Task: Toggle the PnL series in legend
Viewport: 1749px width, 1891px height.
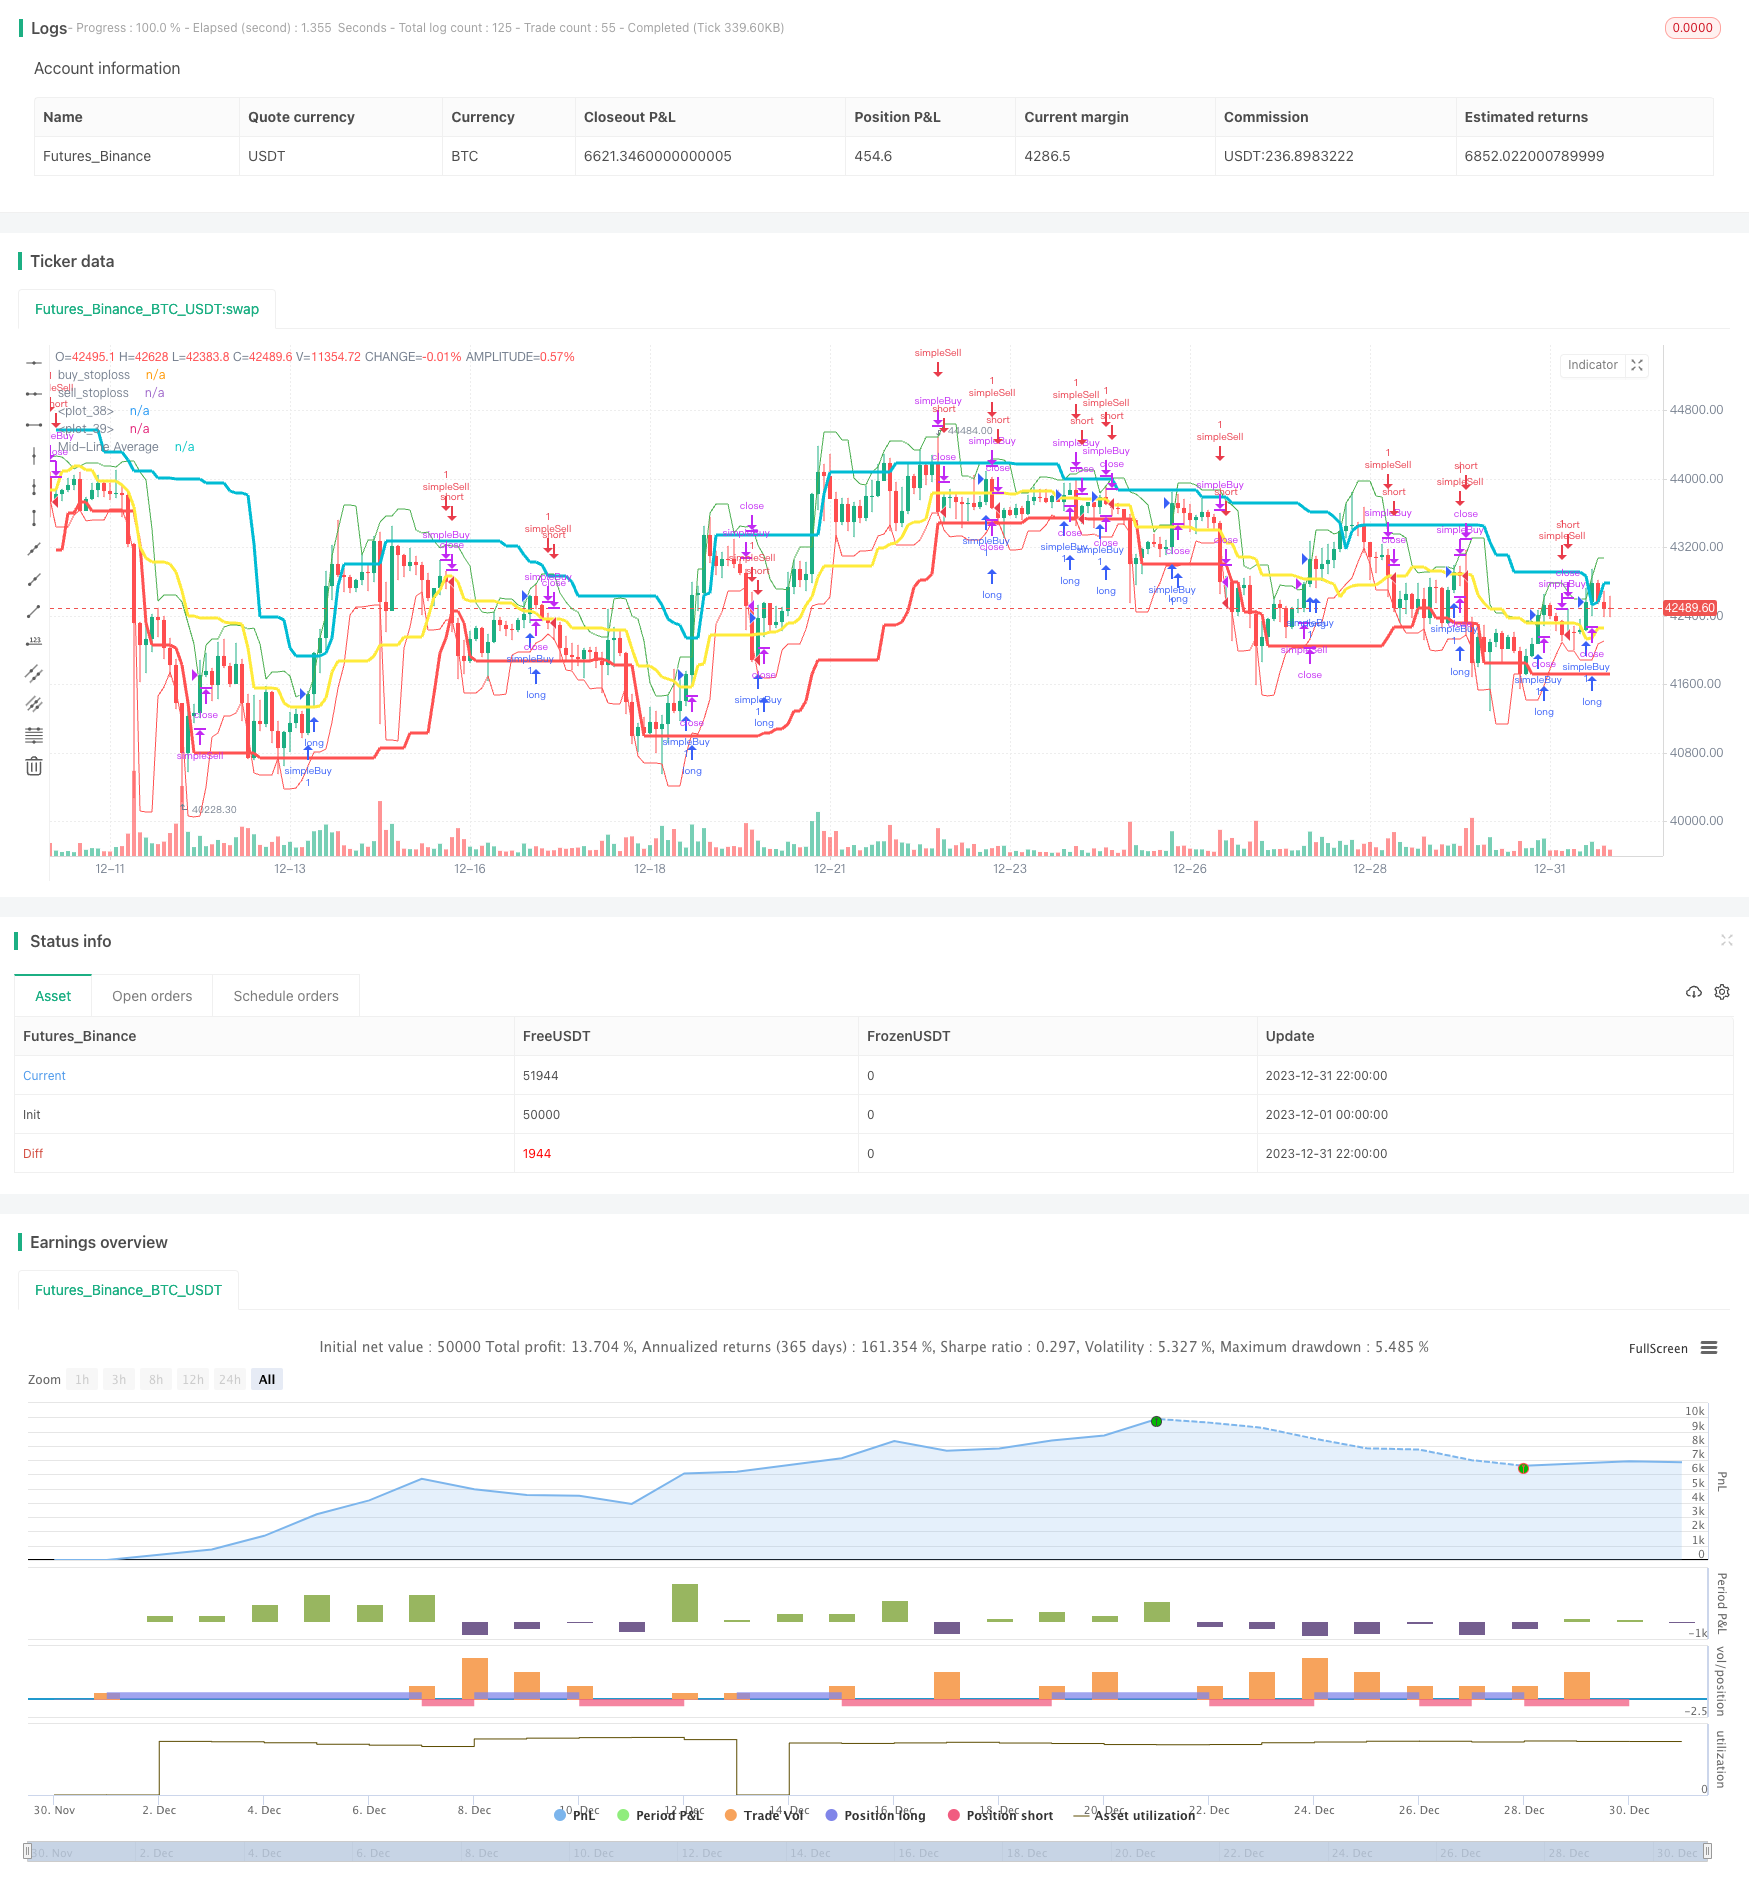Action: click(575, 1815)
